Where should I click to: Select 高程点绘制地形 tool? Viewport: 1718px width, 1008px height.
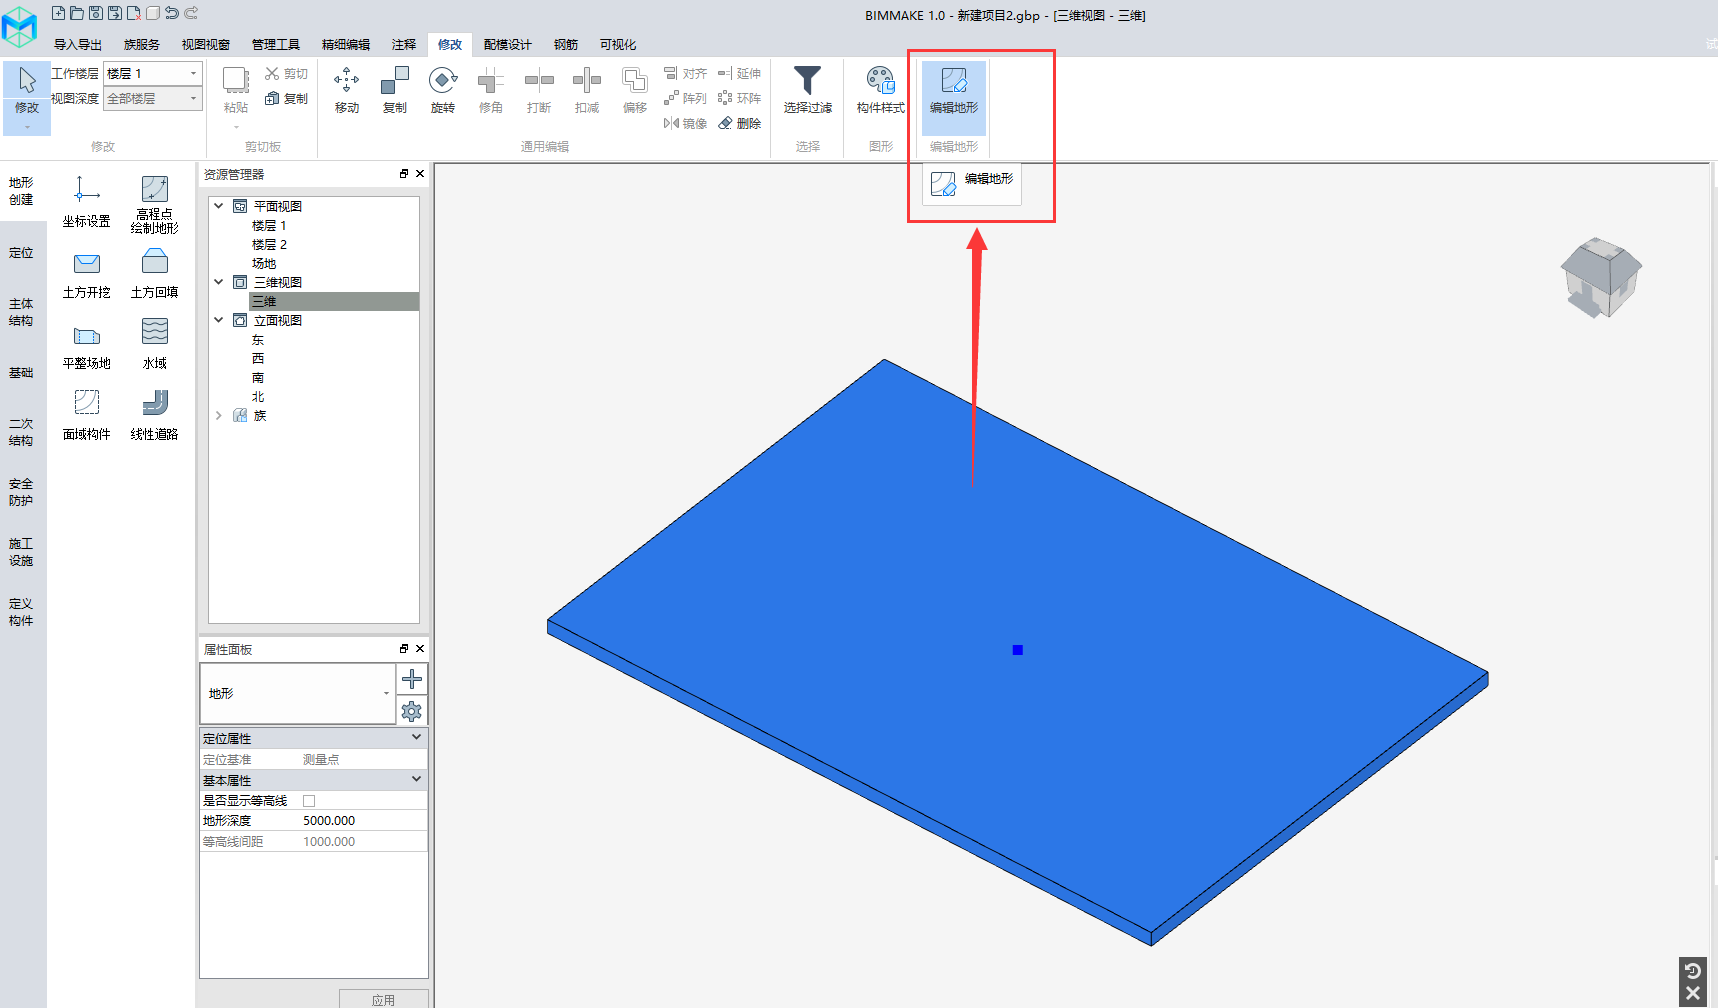pos(155,205)
